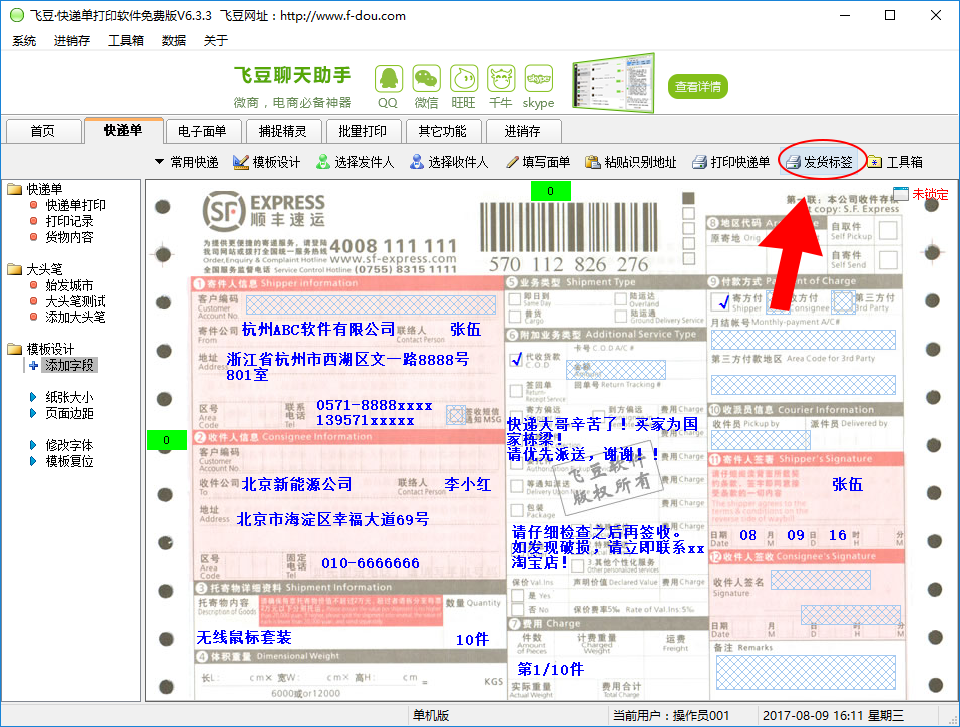Select recipient address 北京市海淀区幸福大道69号

coord(332,519)
